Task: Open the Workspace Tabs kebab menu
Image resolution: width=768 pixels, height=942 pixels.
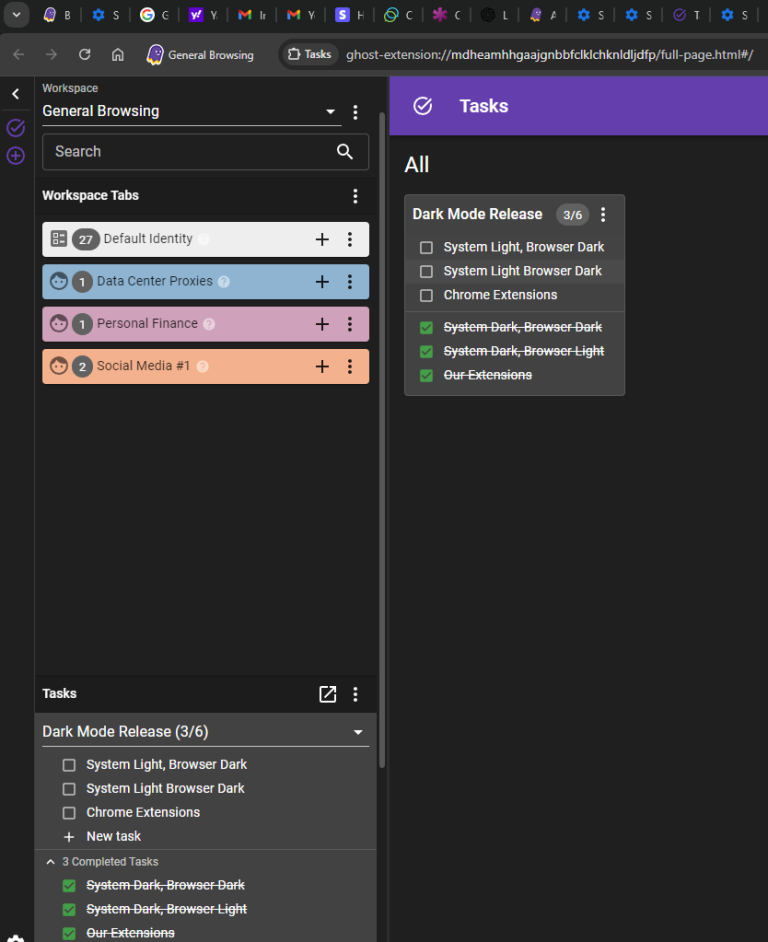Action: click(x=355, y=196)
